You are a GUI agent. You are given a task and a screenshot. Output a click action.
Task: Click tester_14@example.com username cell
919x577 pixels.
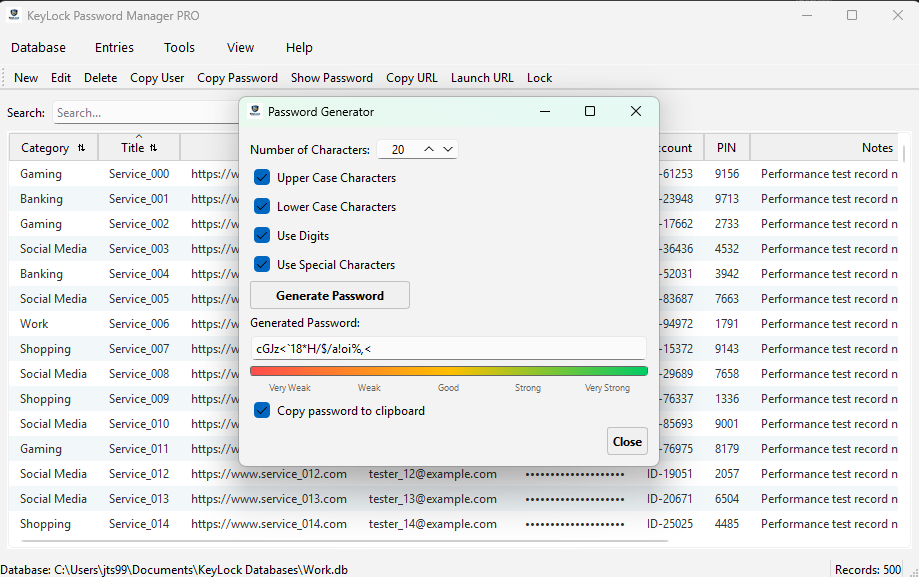433,524
